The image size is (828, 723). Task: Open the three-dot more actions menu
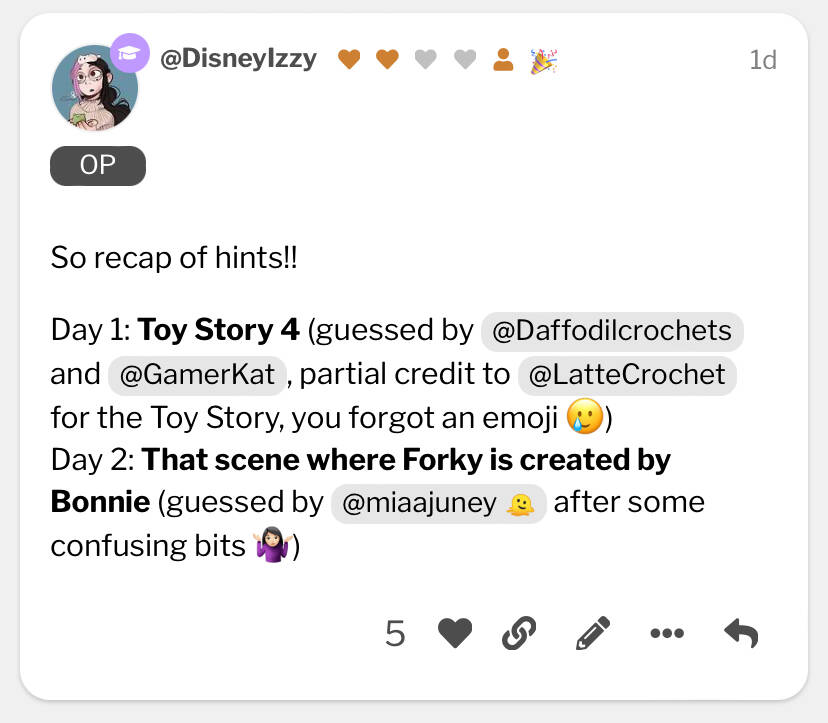click(x=666, y=633)
